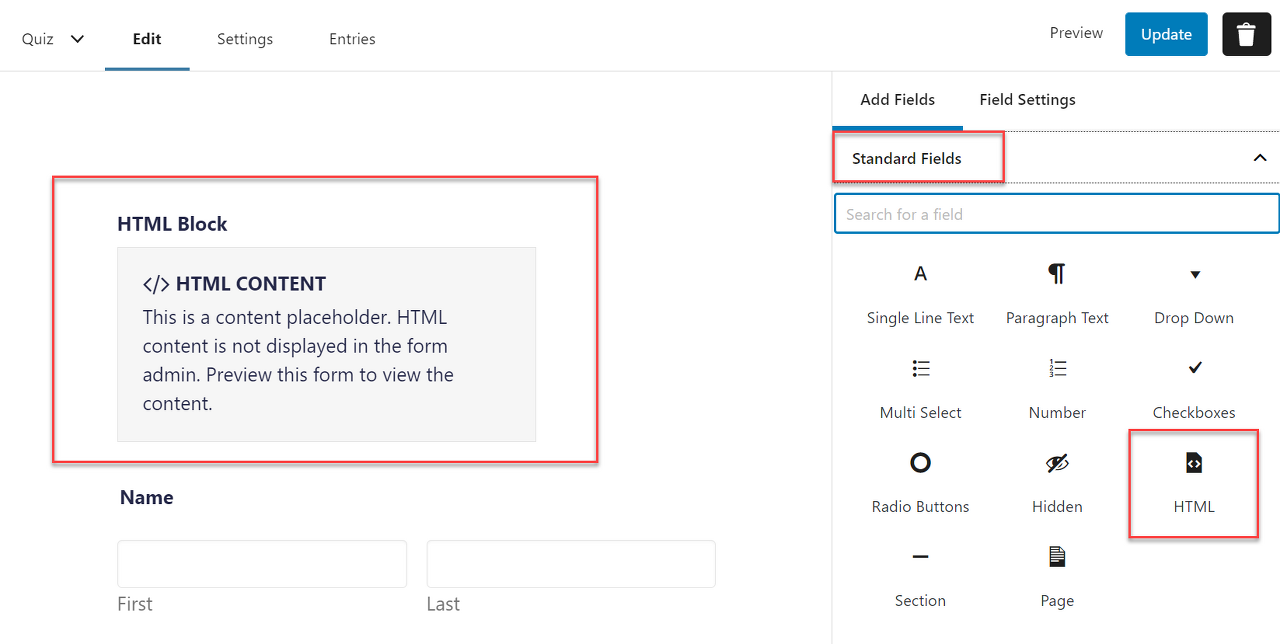
Task: Add a Radio Buttons field
Action: click(920, 483)
